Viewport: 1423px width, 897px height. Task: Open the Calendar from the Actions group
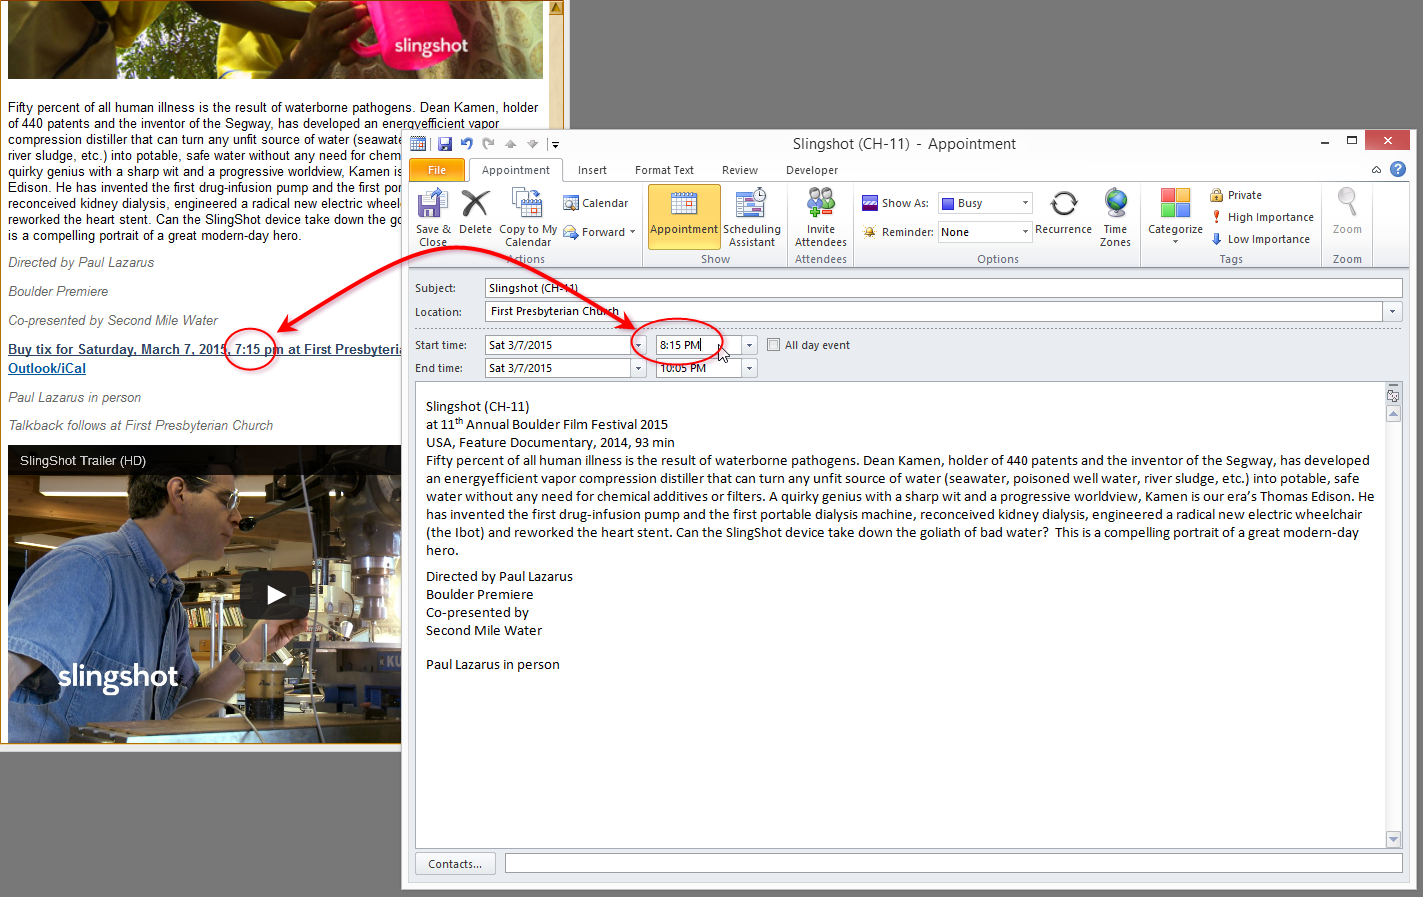(596, 203)
